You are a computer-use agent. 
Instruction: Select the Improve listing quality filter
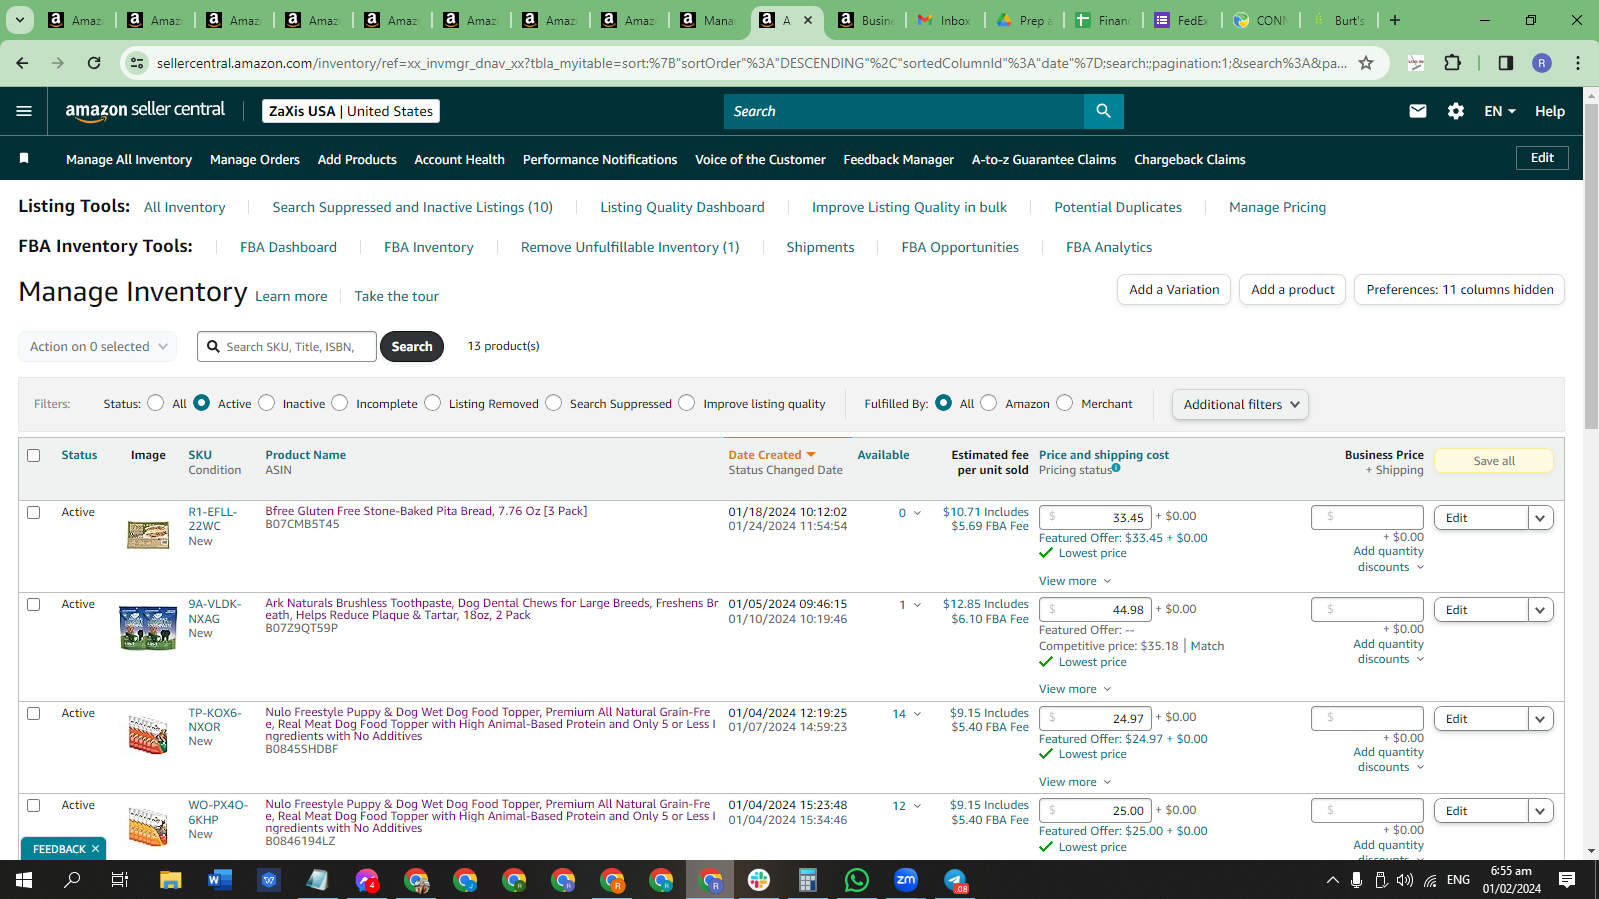686,403
